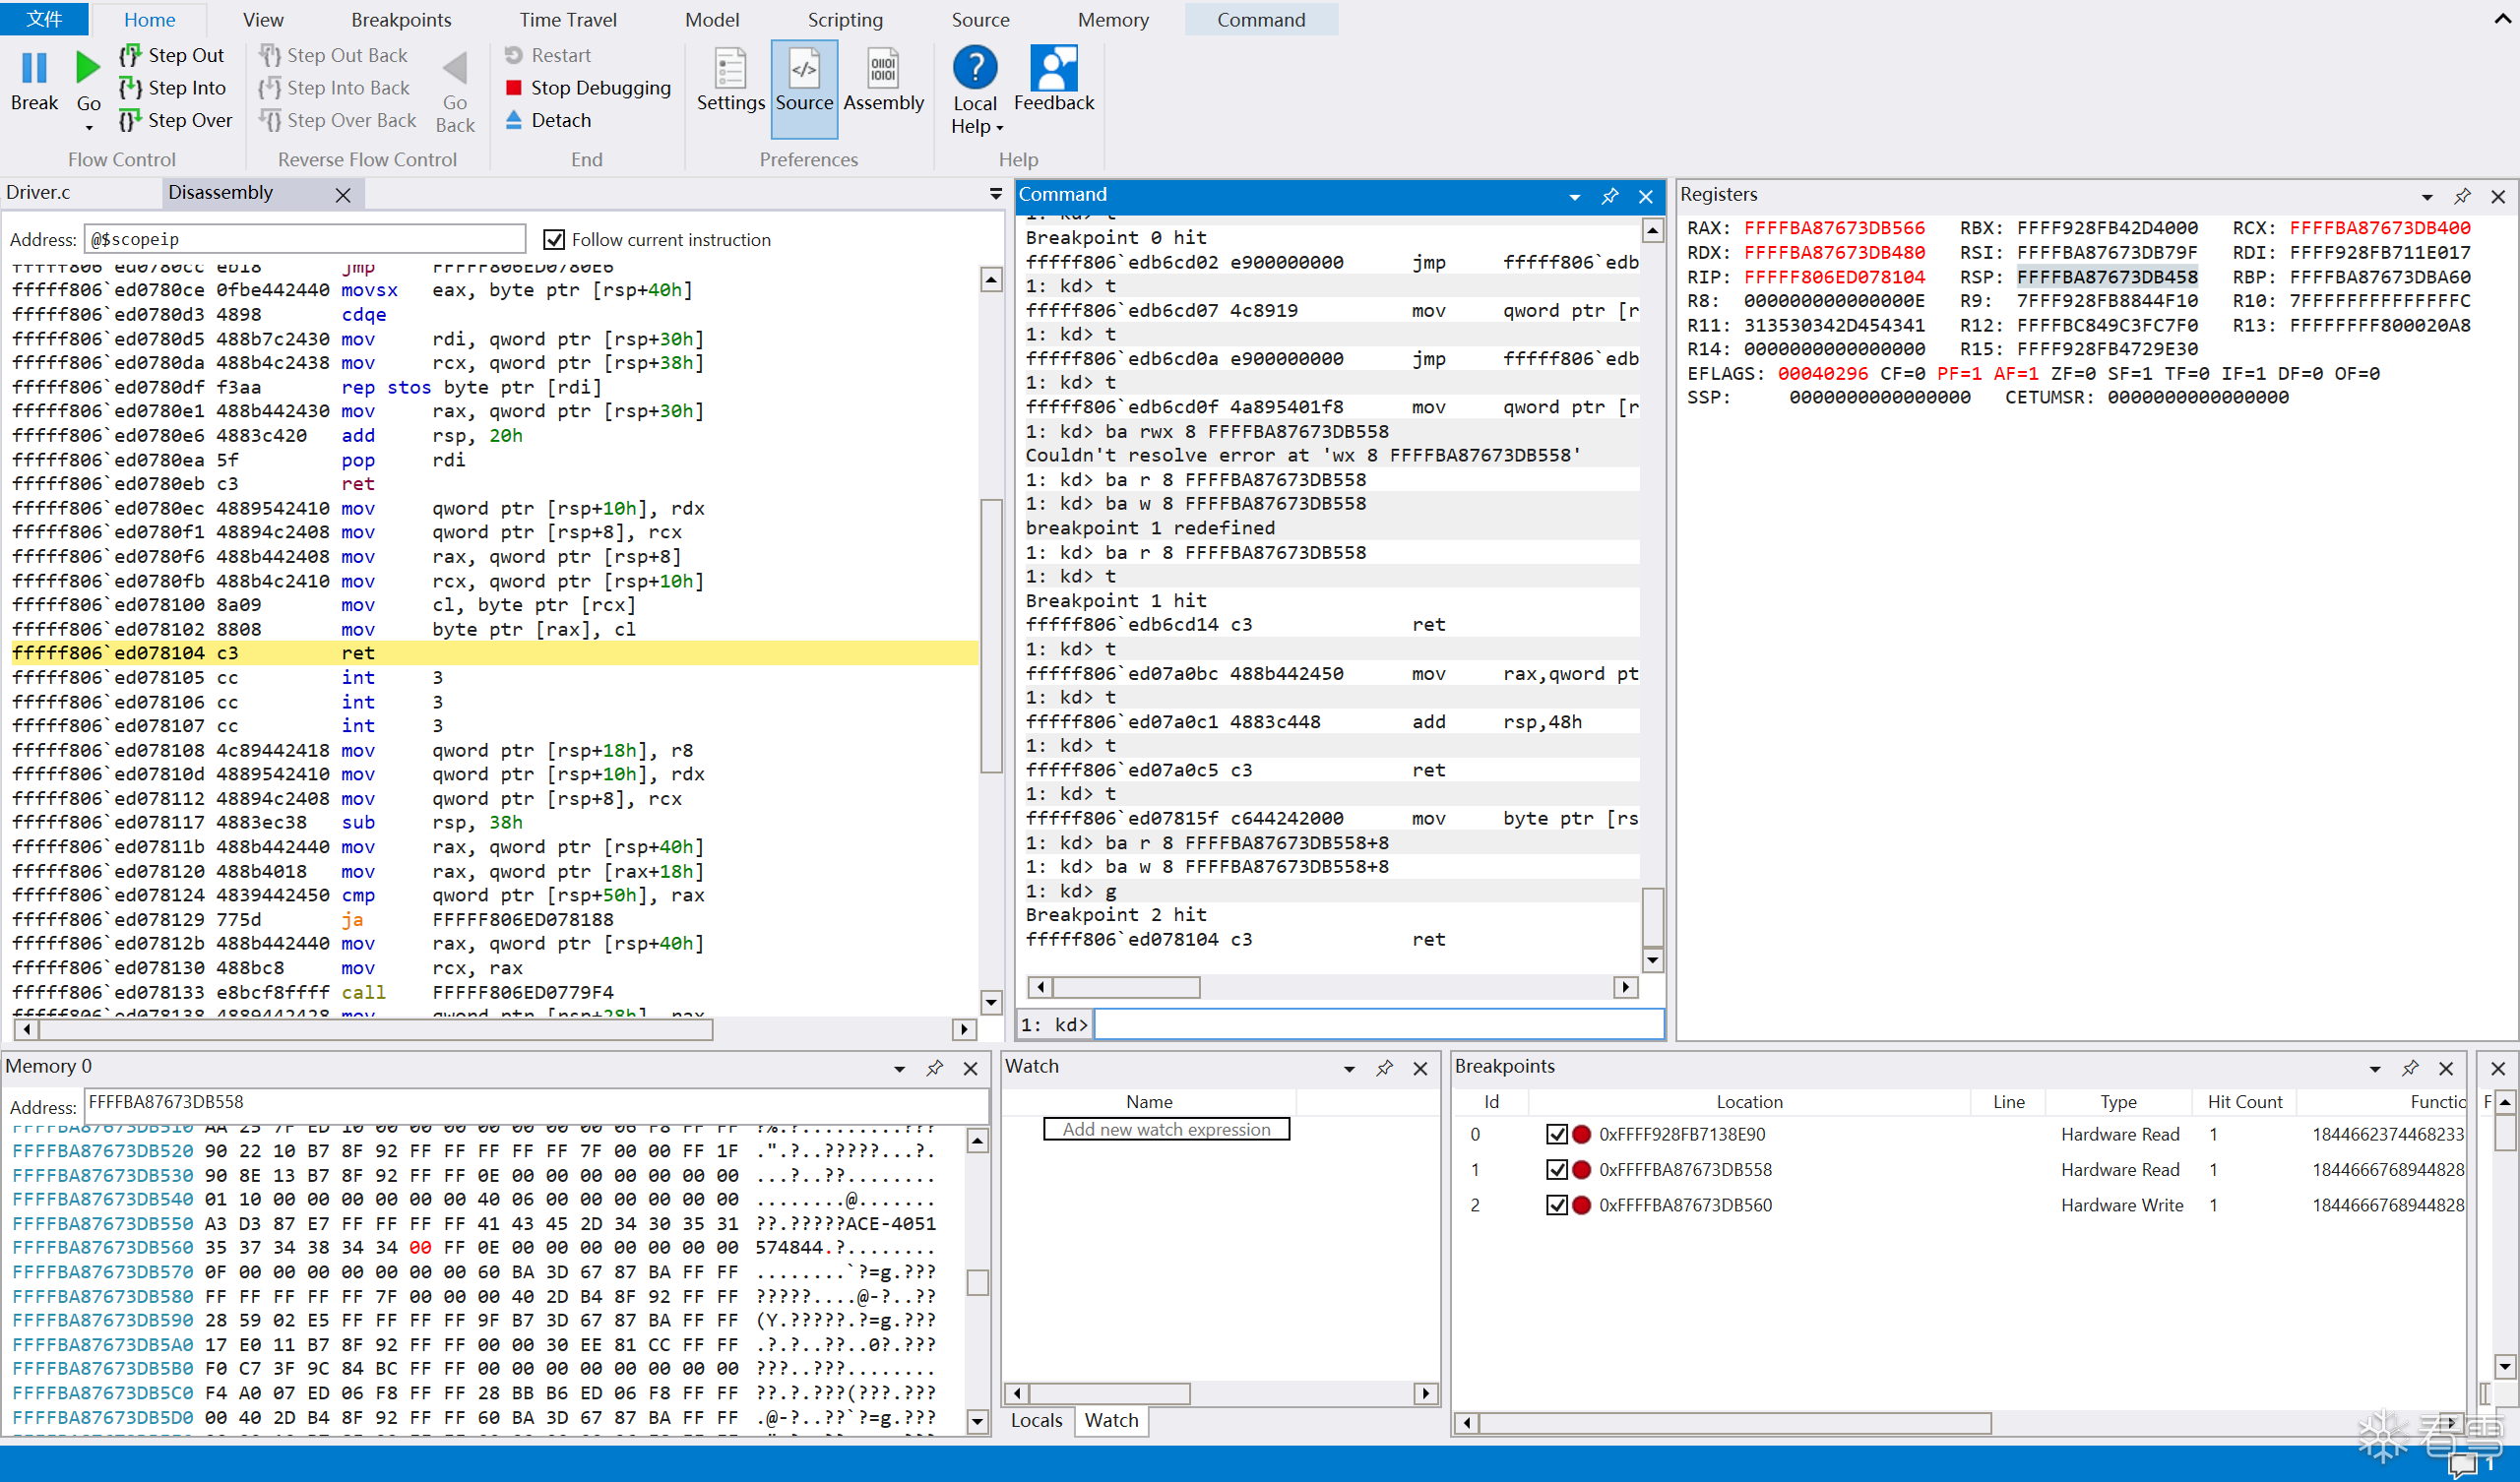2520x1482 pixels.
Task: Disable breakpoint 0 checkbox
Action: click(x=1556, y=1134)
